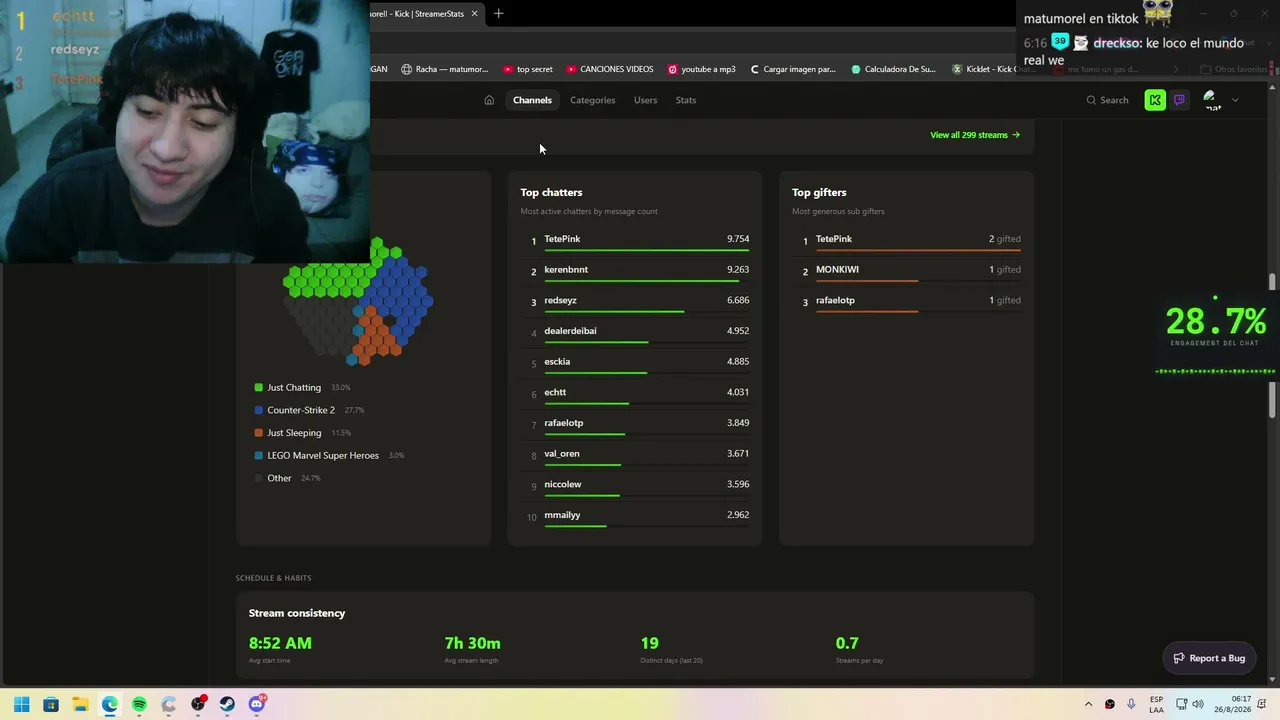Click the Just Sleeping orange legend swatch

[x=259, y=433]
